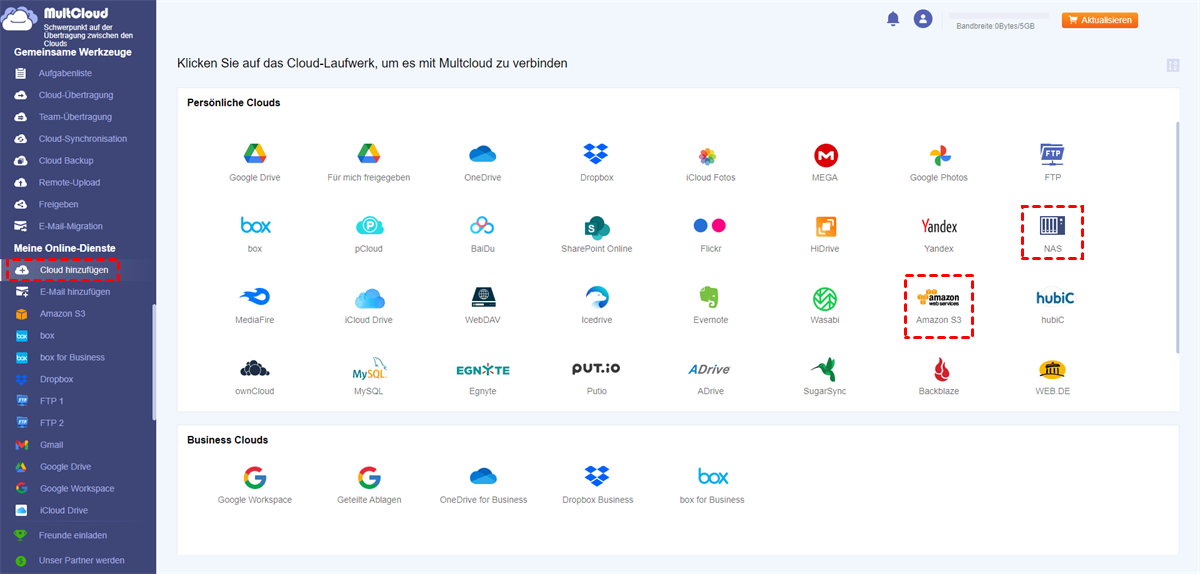Pick the pCloud icon
Viewport: 1200px width, 574px height.
pos(369,226)
